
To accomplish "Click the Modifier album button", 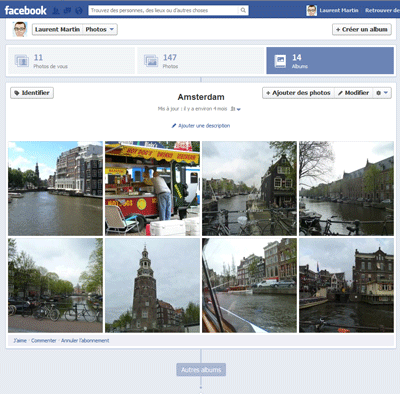I will tap(354, 93).
